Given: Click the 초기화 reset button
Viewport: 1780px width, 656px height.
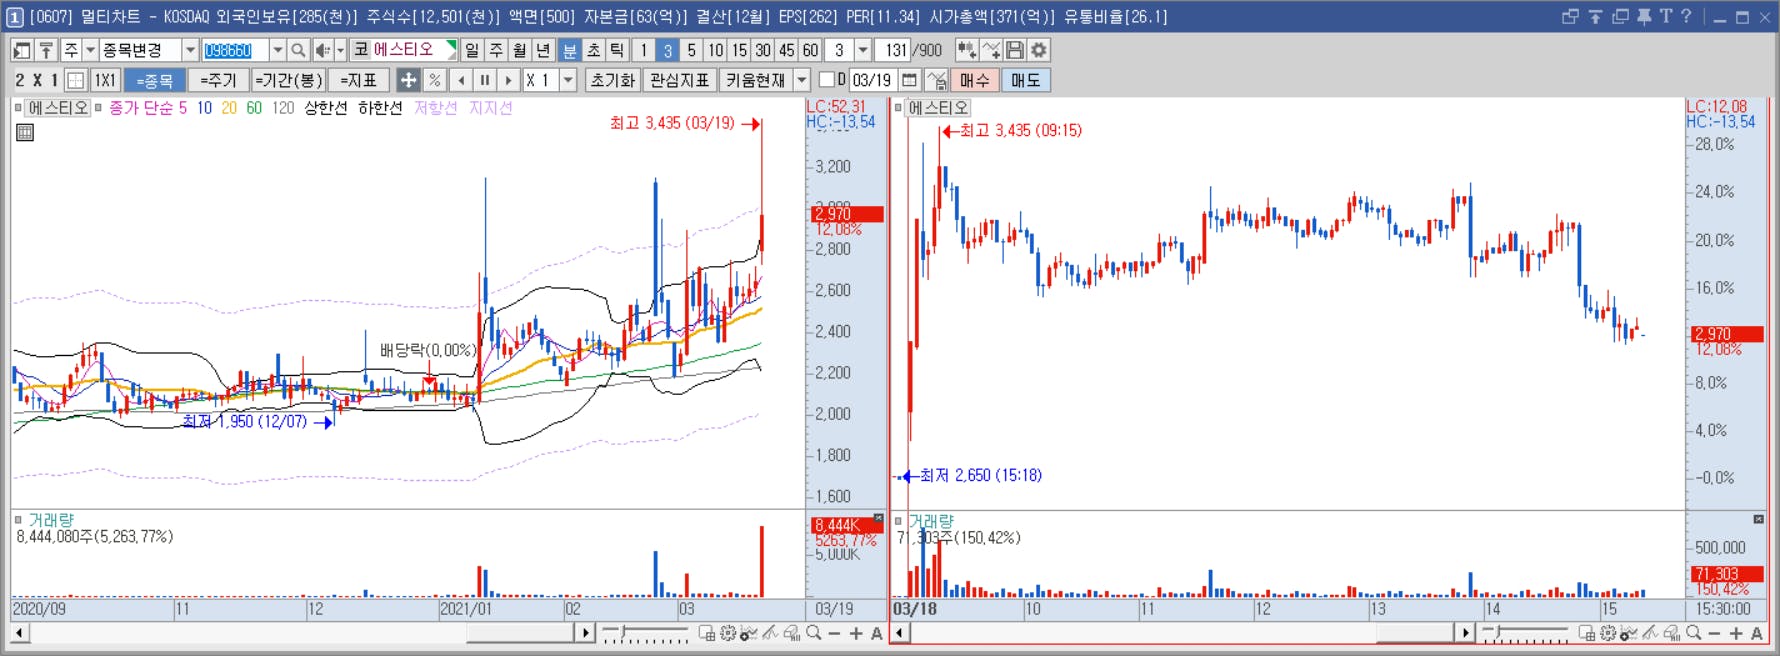Looking at the screenshot, I should click(x=612, y=80).
